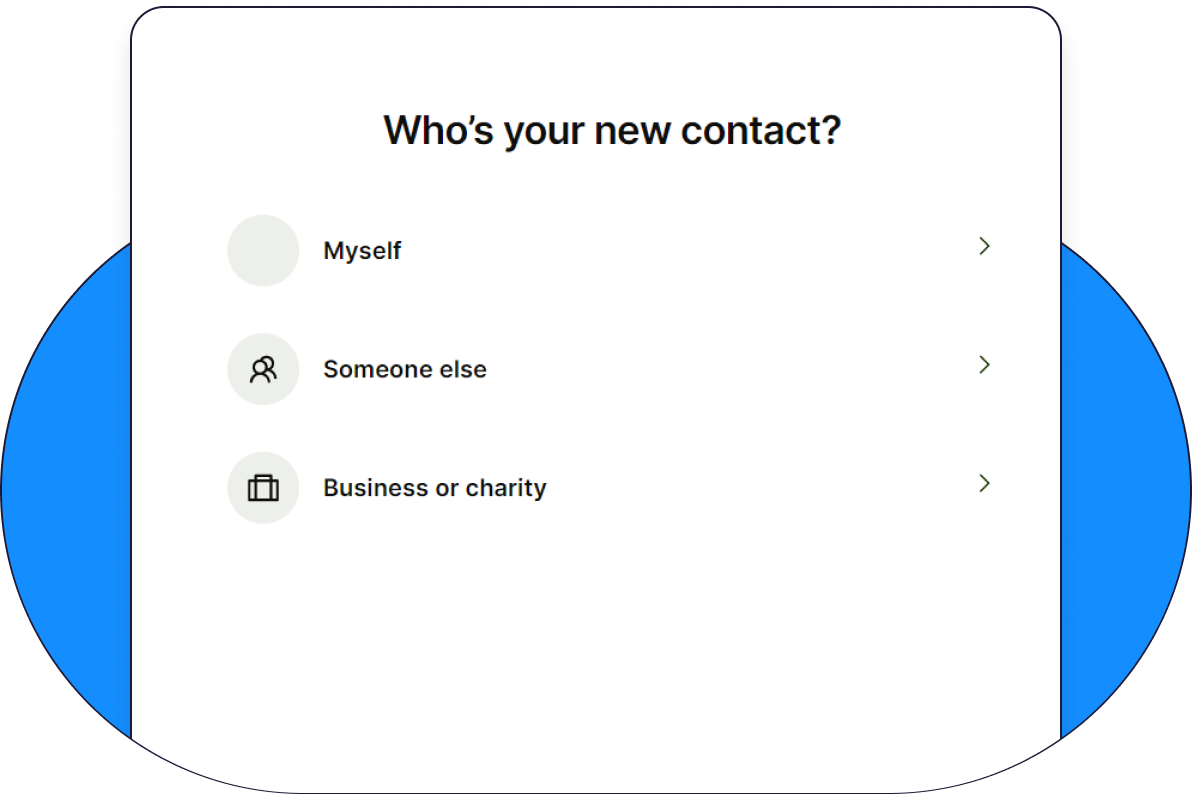
Task: Choose the "Someone else" text label
Action: pyautogui.click(x=405, y=370)
